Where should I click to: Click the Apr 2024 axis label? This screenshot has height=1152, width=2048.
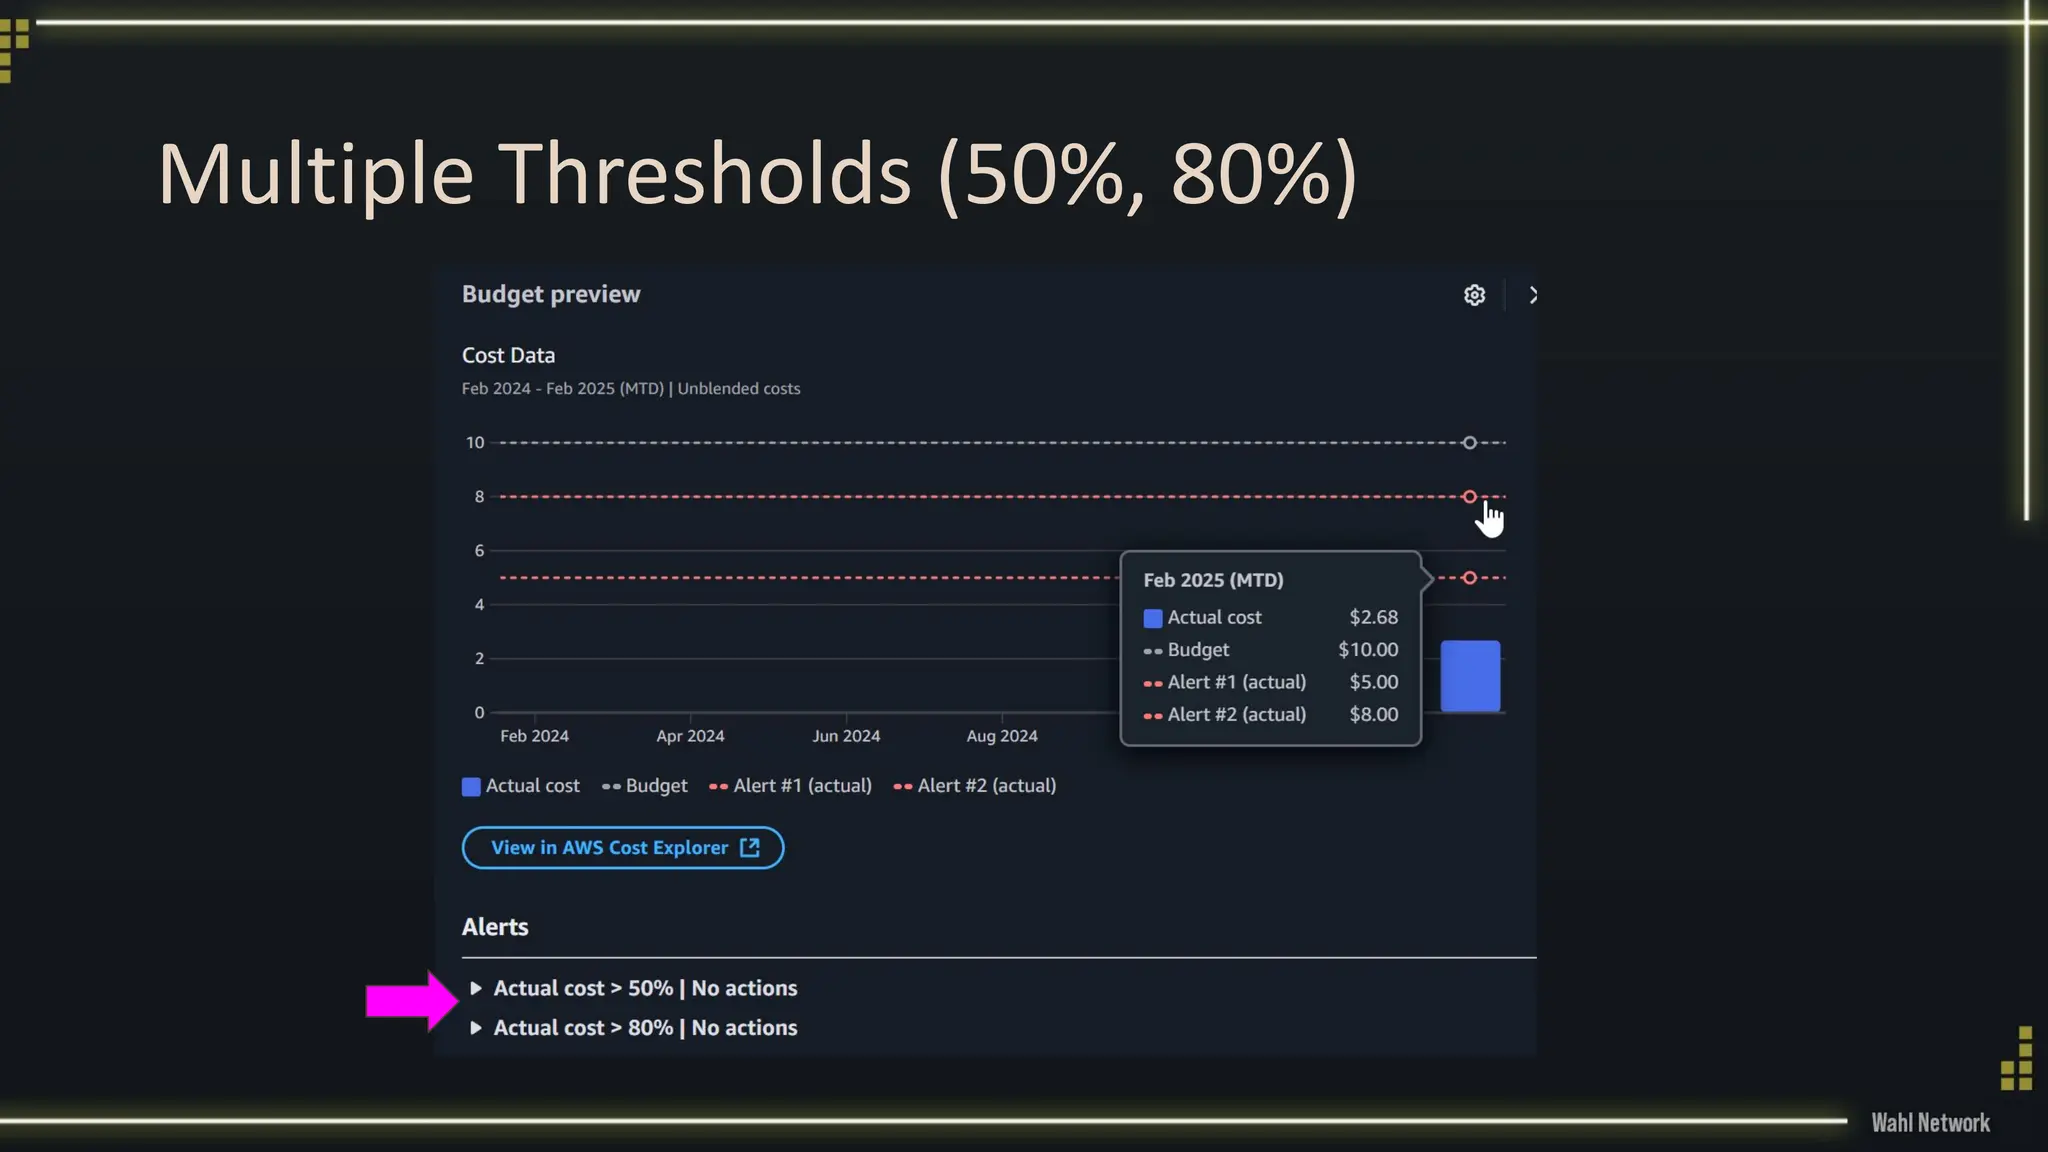tap(690, 736)
